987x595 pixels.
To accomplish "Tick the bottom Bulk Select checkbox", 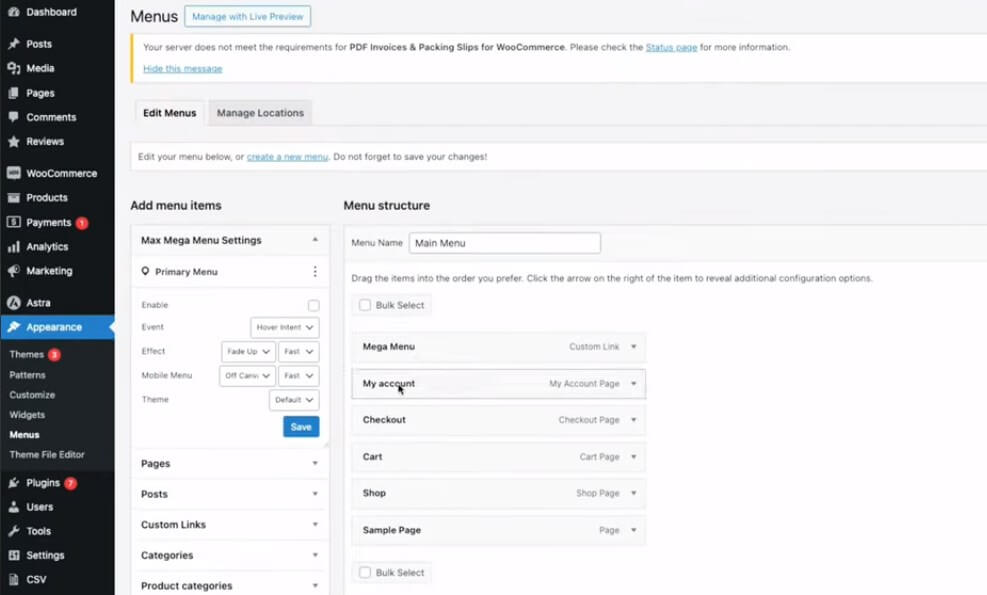I will (364, 572).
